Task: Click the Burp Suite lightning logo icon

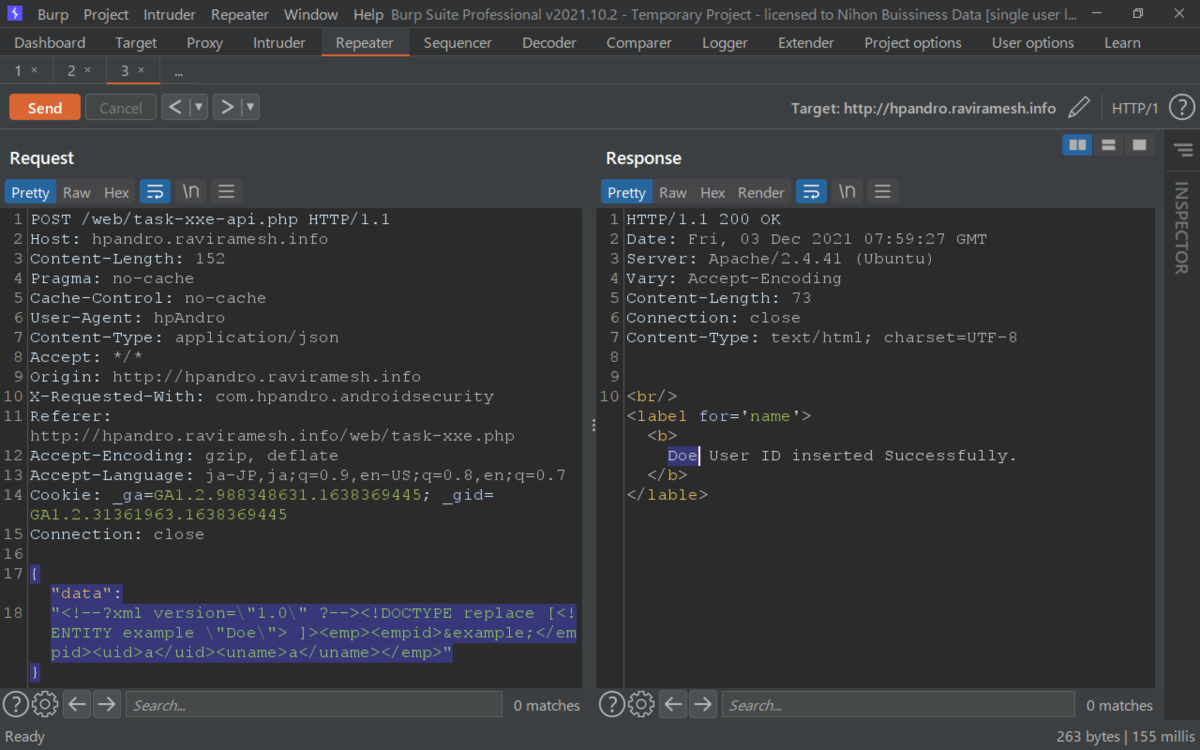Action: click(14, 14)
